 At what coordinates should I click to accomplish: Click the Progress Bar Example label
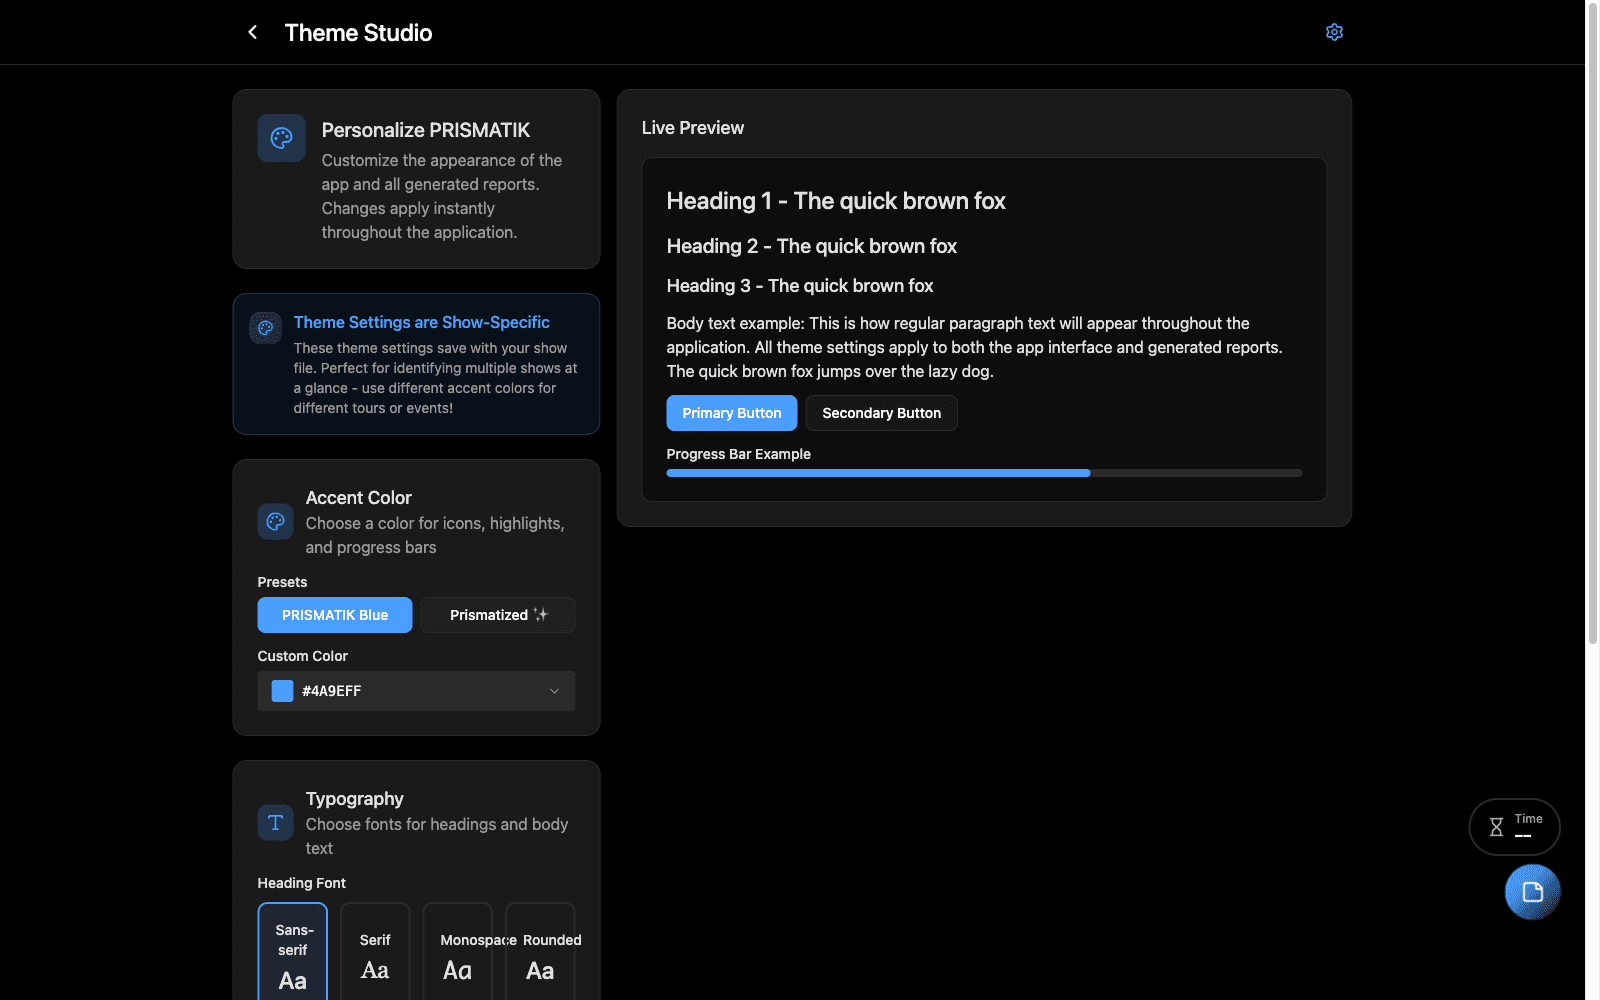pos(739,454)
